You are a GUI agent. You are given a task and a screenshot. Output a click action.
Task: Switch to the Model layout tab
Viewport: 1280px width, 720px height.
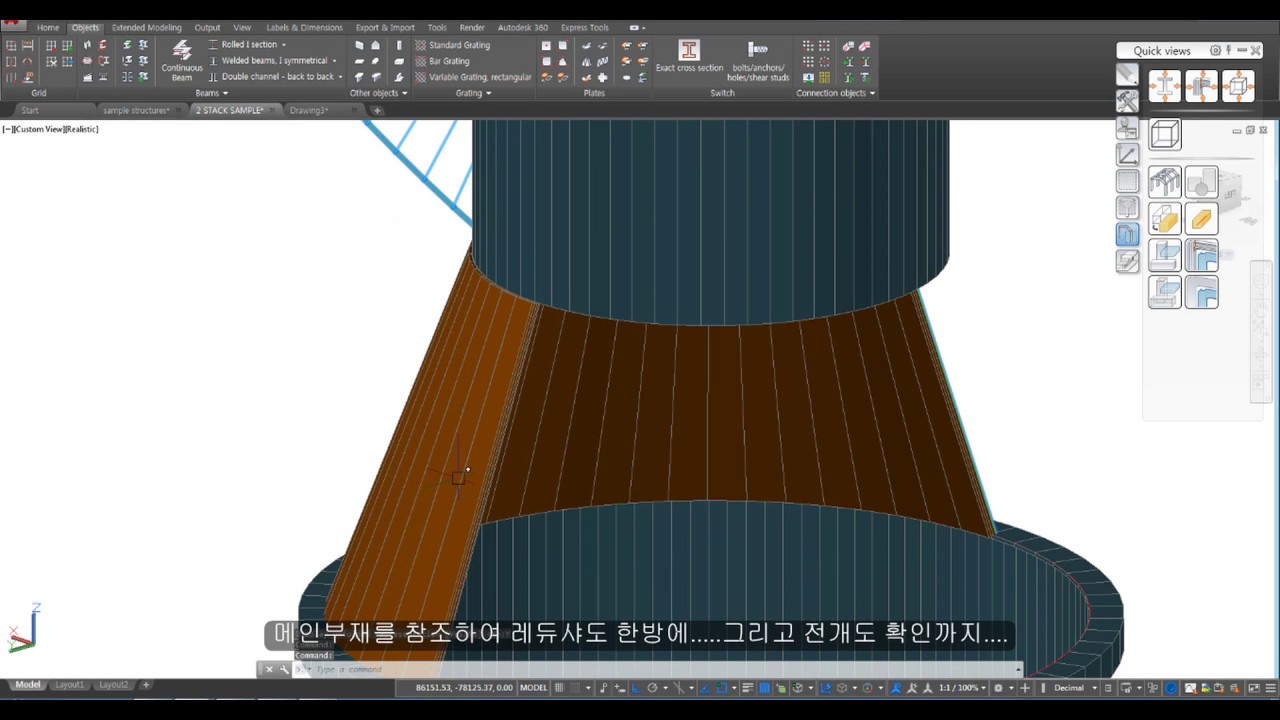(28, 685)
